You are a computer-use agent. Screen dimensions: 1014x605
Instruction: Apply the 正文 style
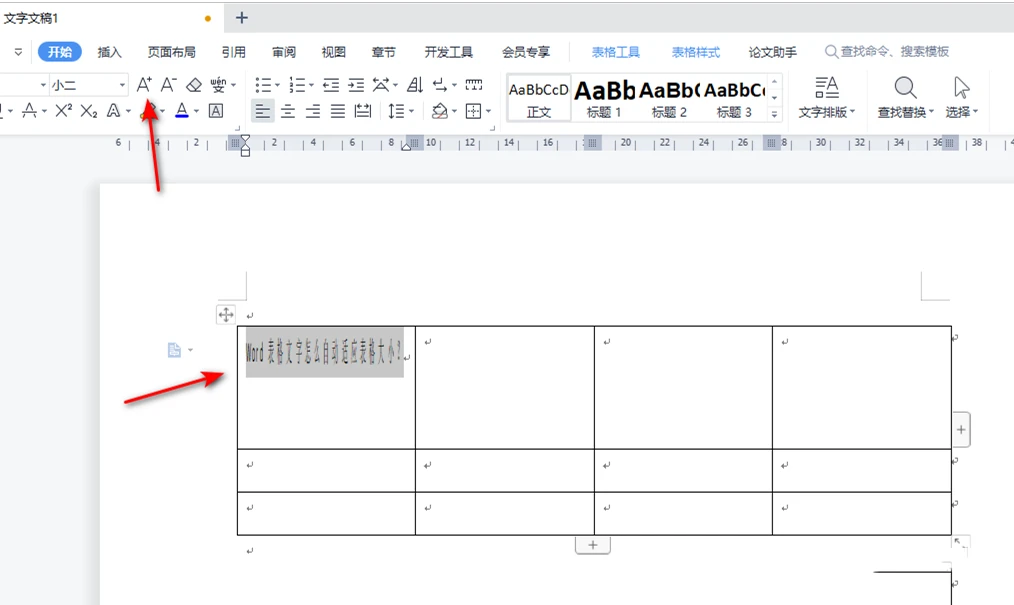coord(539,98)
